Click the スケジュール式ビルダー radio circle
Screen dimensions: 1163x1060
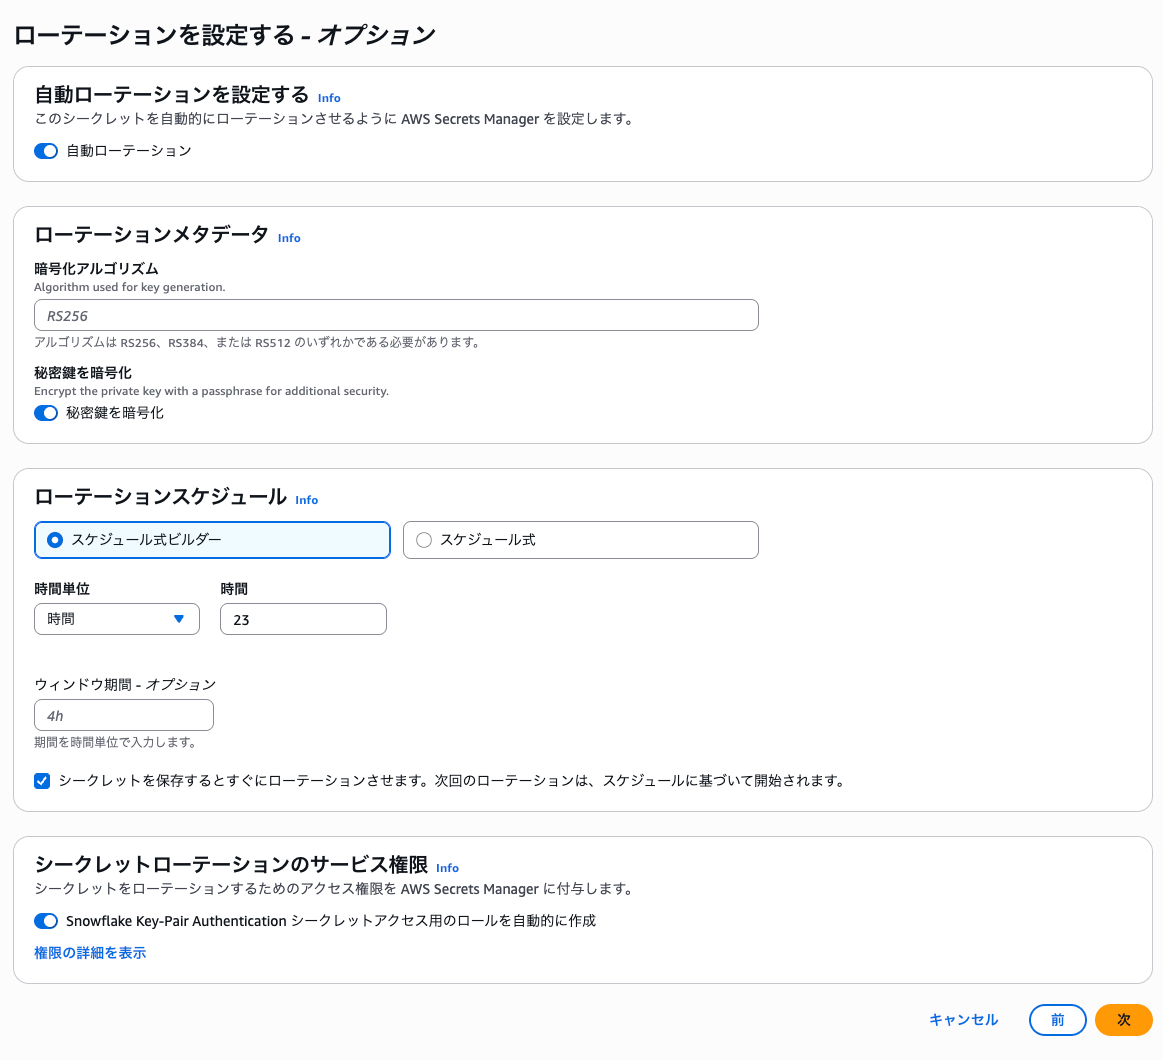55,540
